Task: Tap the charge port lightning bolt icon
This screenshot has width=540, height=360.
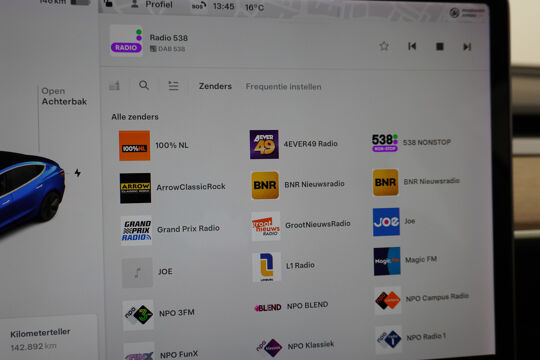Action: click(x=78, y=173)
